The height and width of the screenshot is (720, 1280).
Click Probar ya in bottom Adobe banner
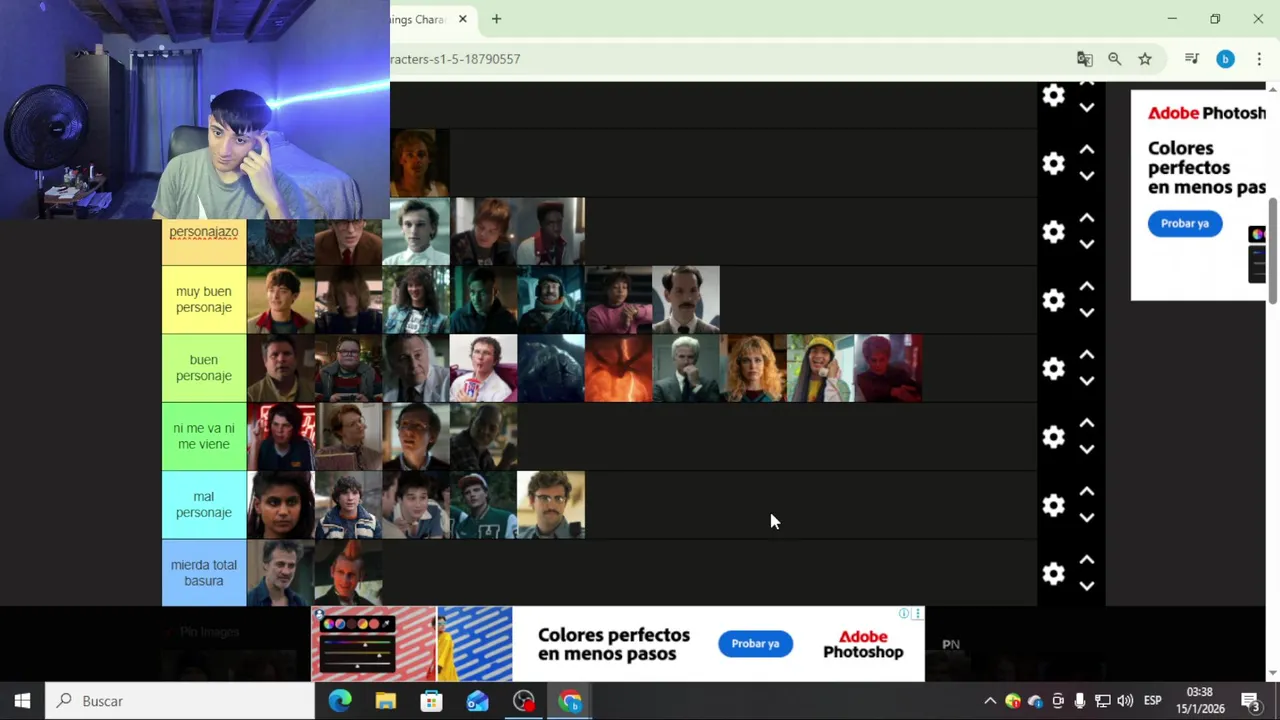pos(755,643)
